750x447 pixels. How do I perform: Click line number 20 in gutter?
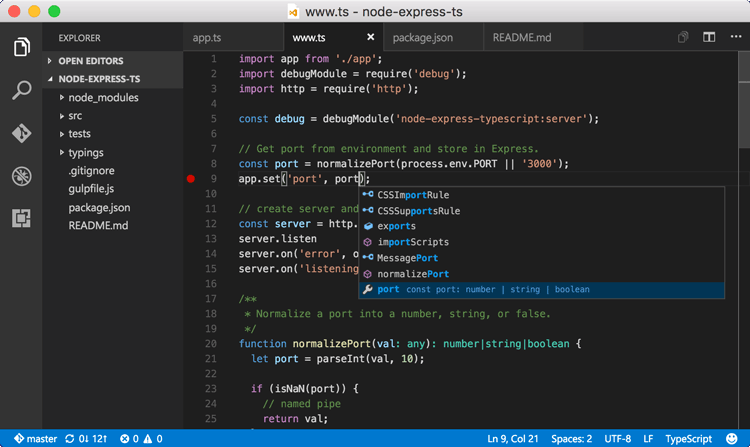(x=211, y=344)
